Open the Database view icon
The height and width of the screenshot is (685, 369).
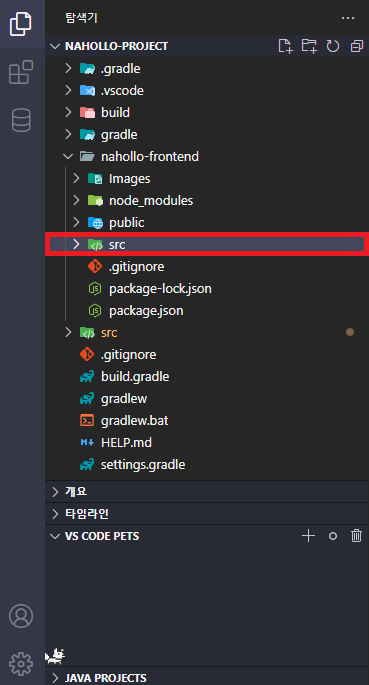[21, 120]
